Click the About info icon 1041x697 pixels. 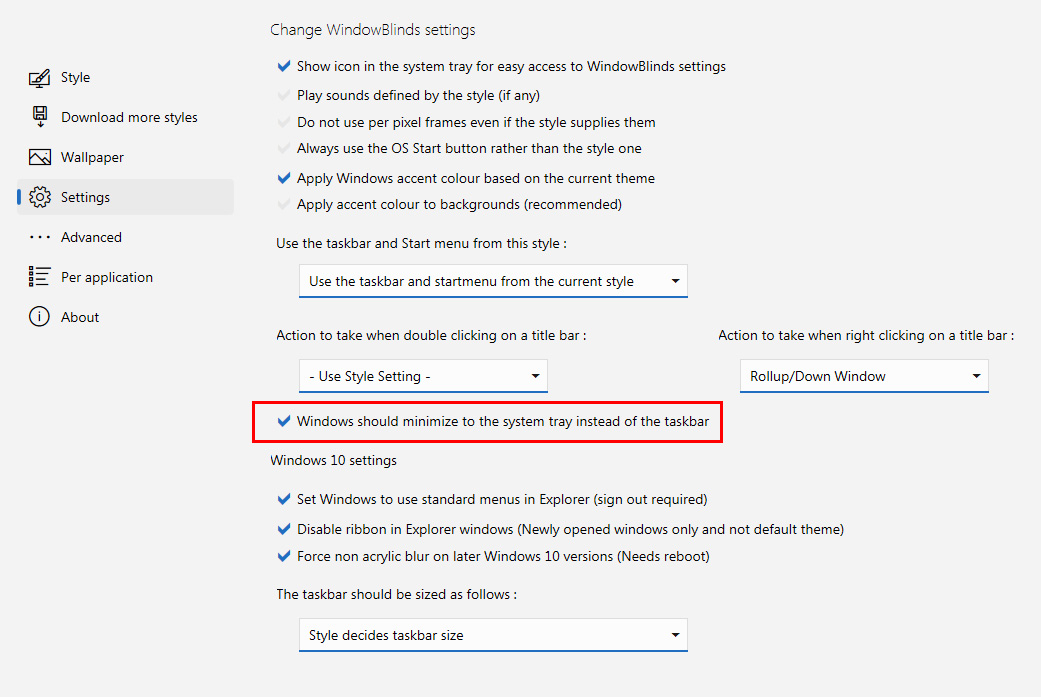40,317
